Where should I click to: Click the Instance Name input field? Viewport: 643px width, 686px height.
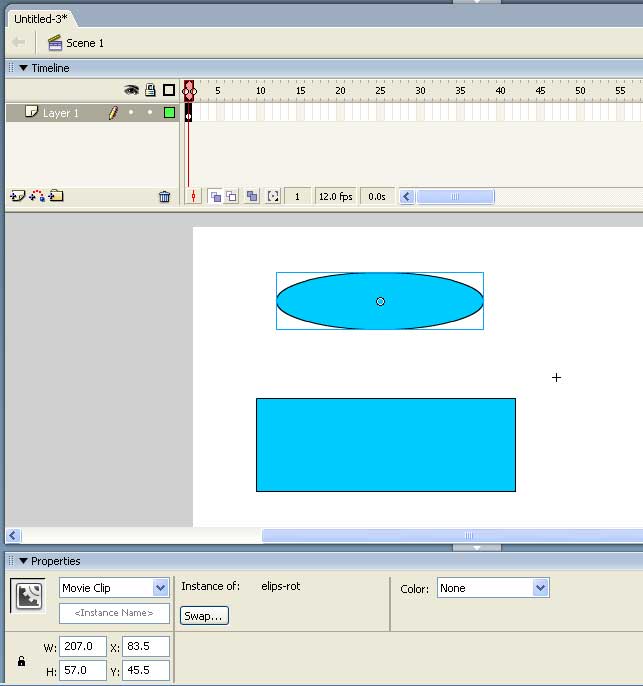pyautogui.click(x=114, y=613)
